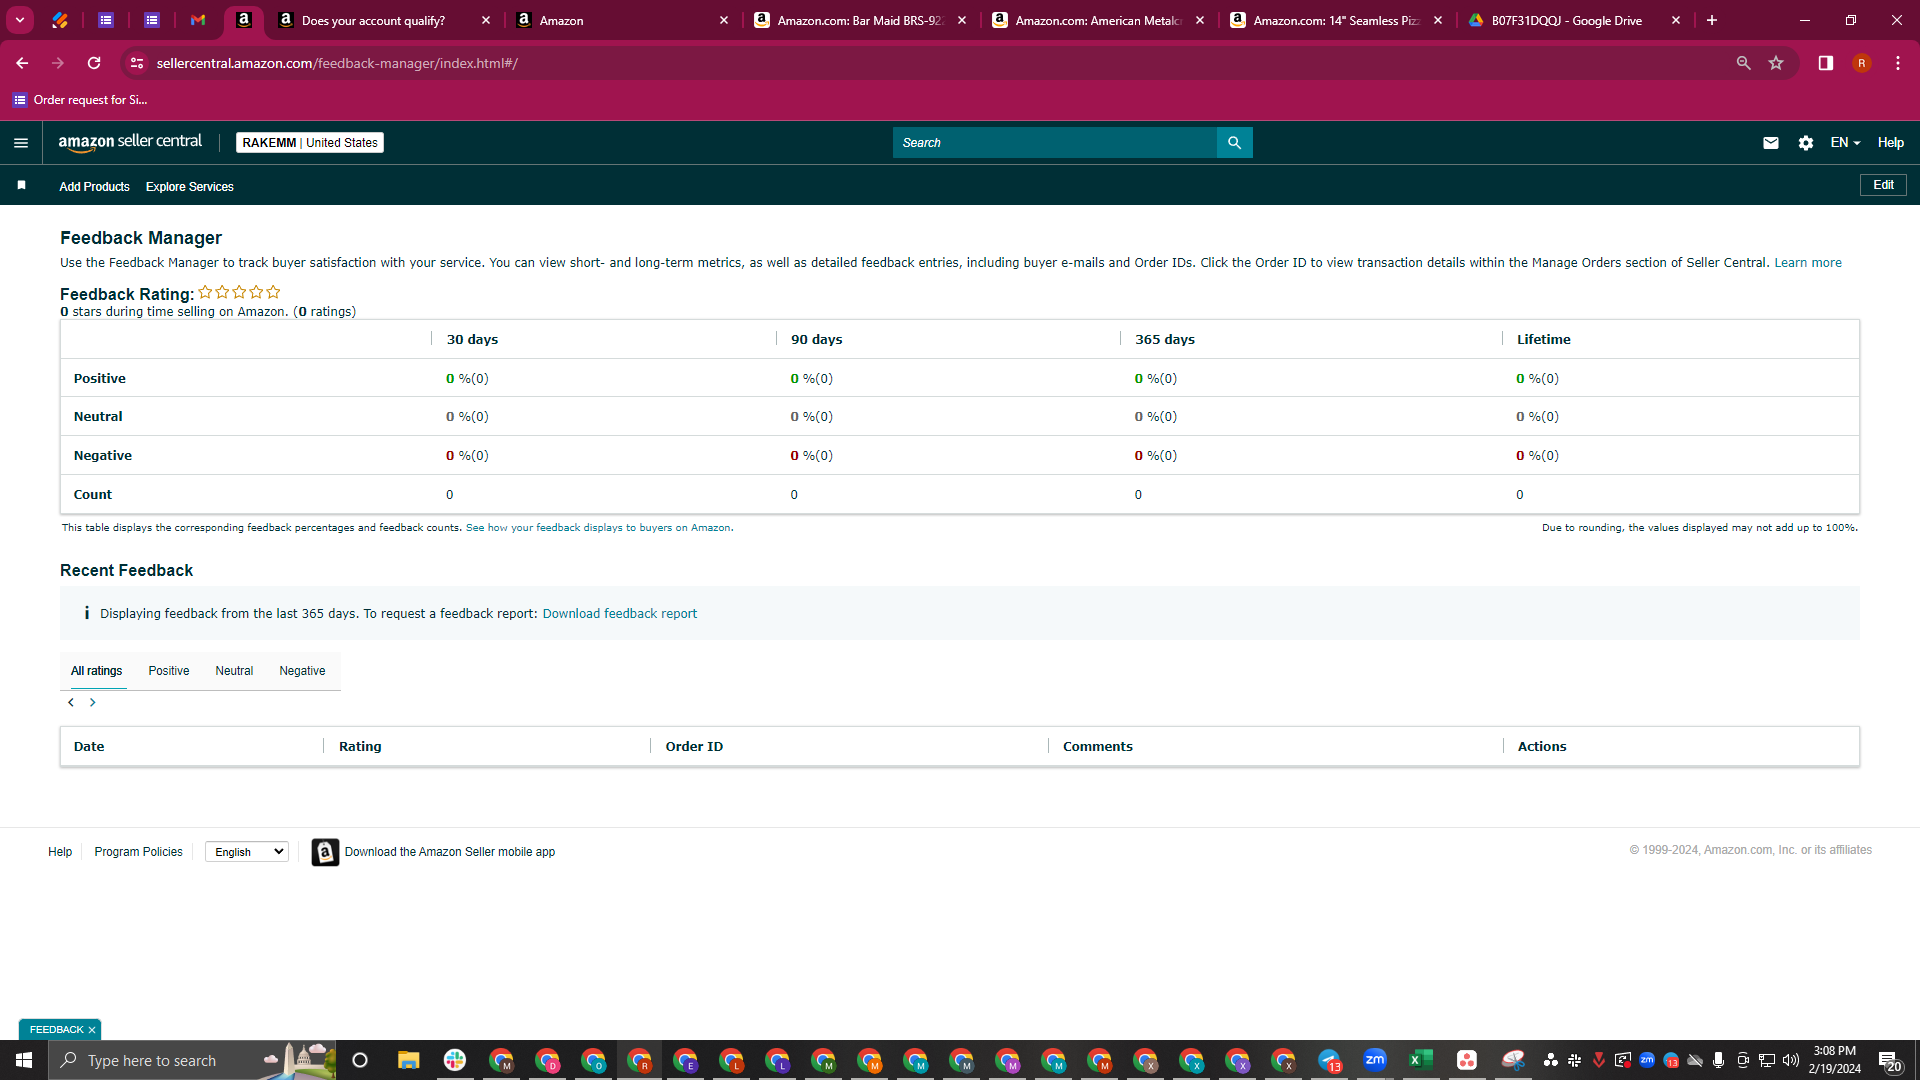Open the tab search dropdown arrow
The image size is (1920, 1080).
tap(20, 20)
